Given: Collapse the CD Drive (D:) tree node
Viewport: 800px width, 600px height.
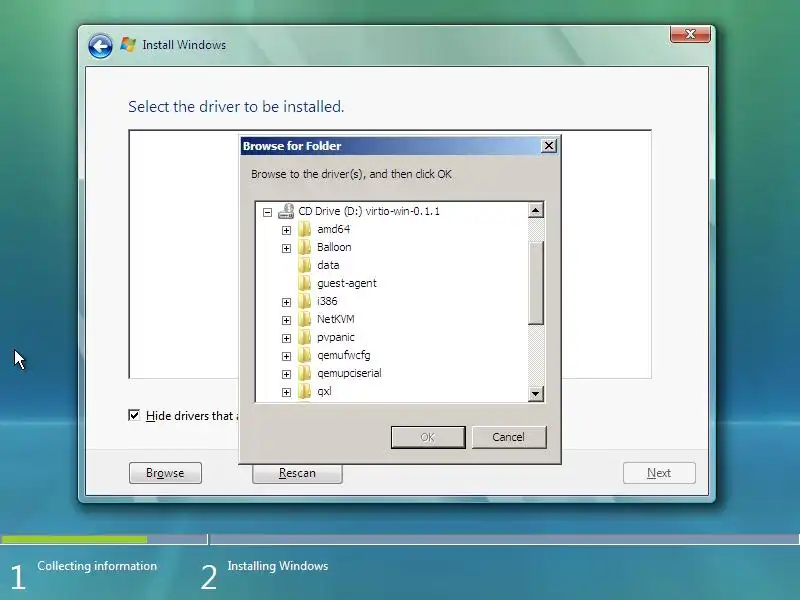Looking at the screenshot, I should [267, 212].
